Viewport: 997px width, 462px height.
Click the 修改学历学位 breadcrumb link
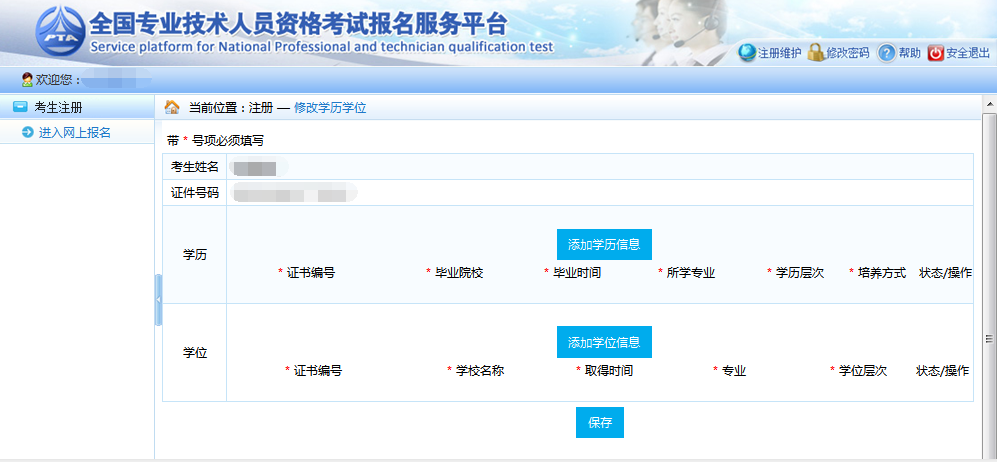(330, 107)
